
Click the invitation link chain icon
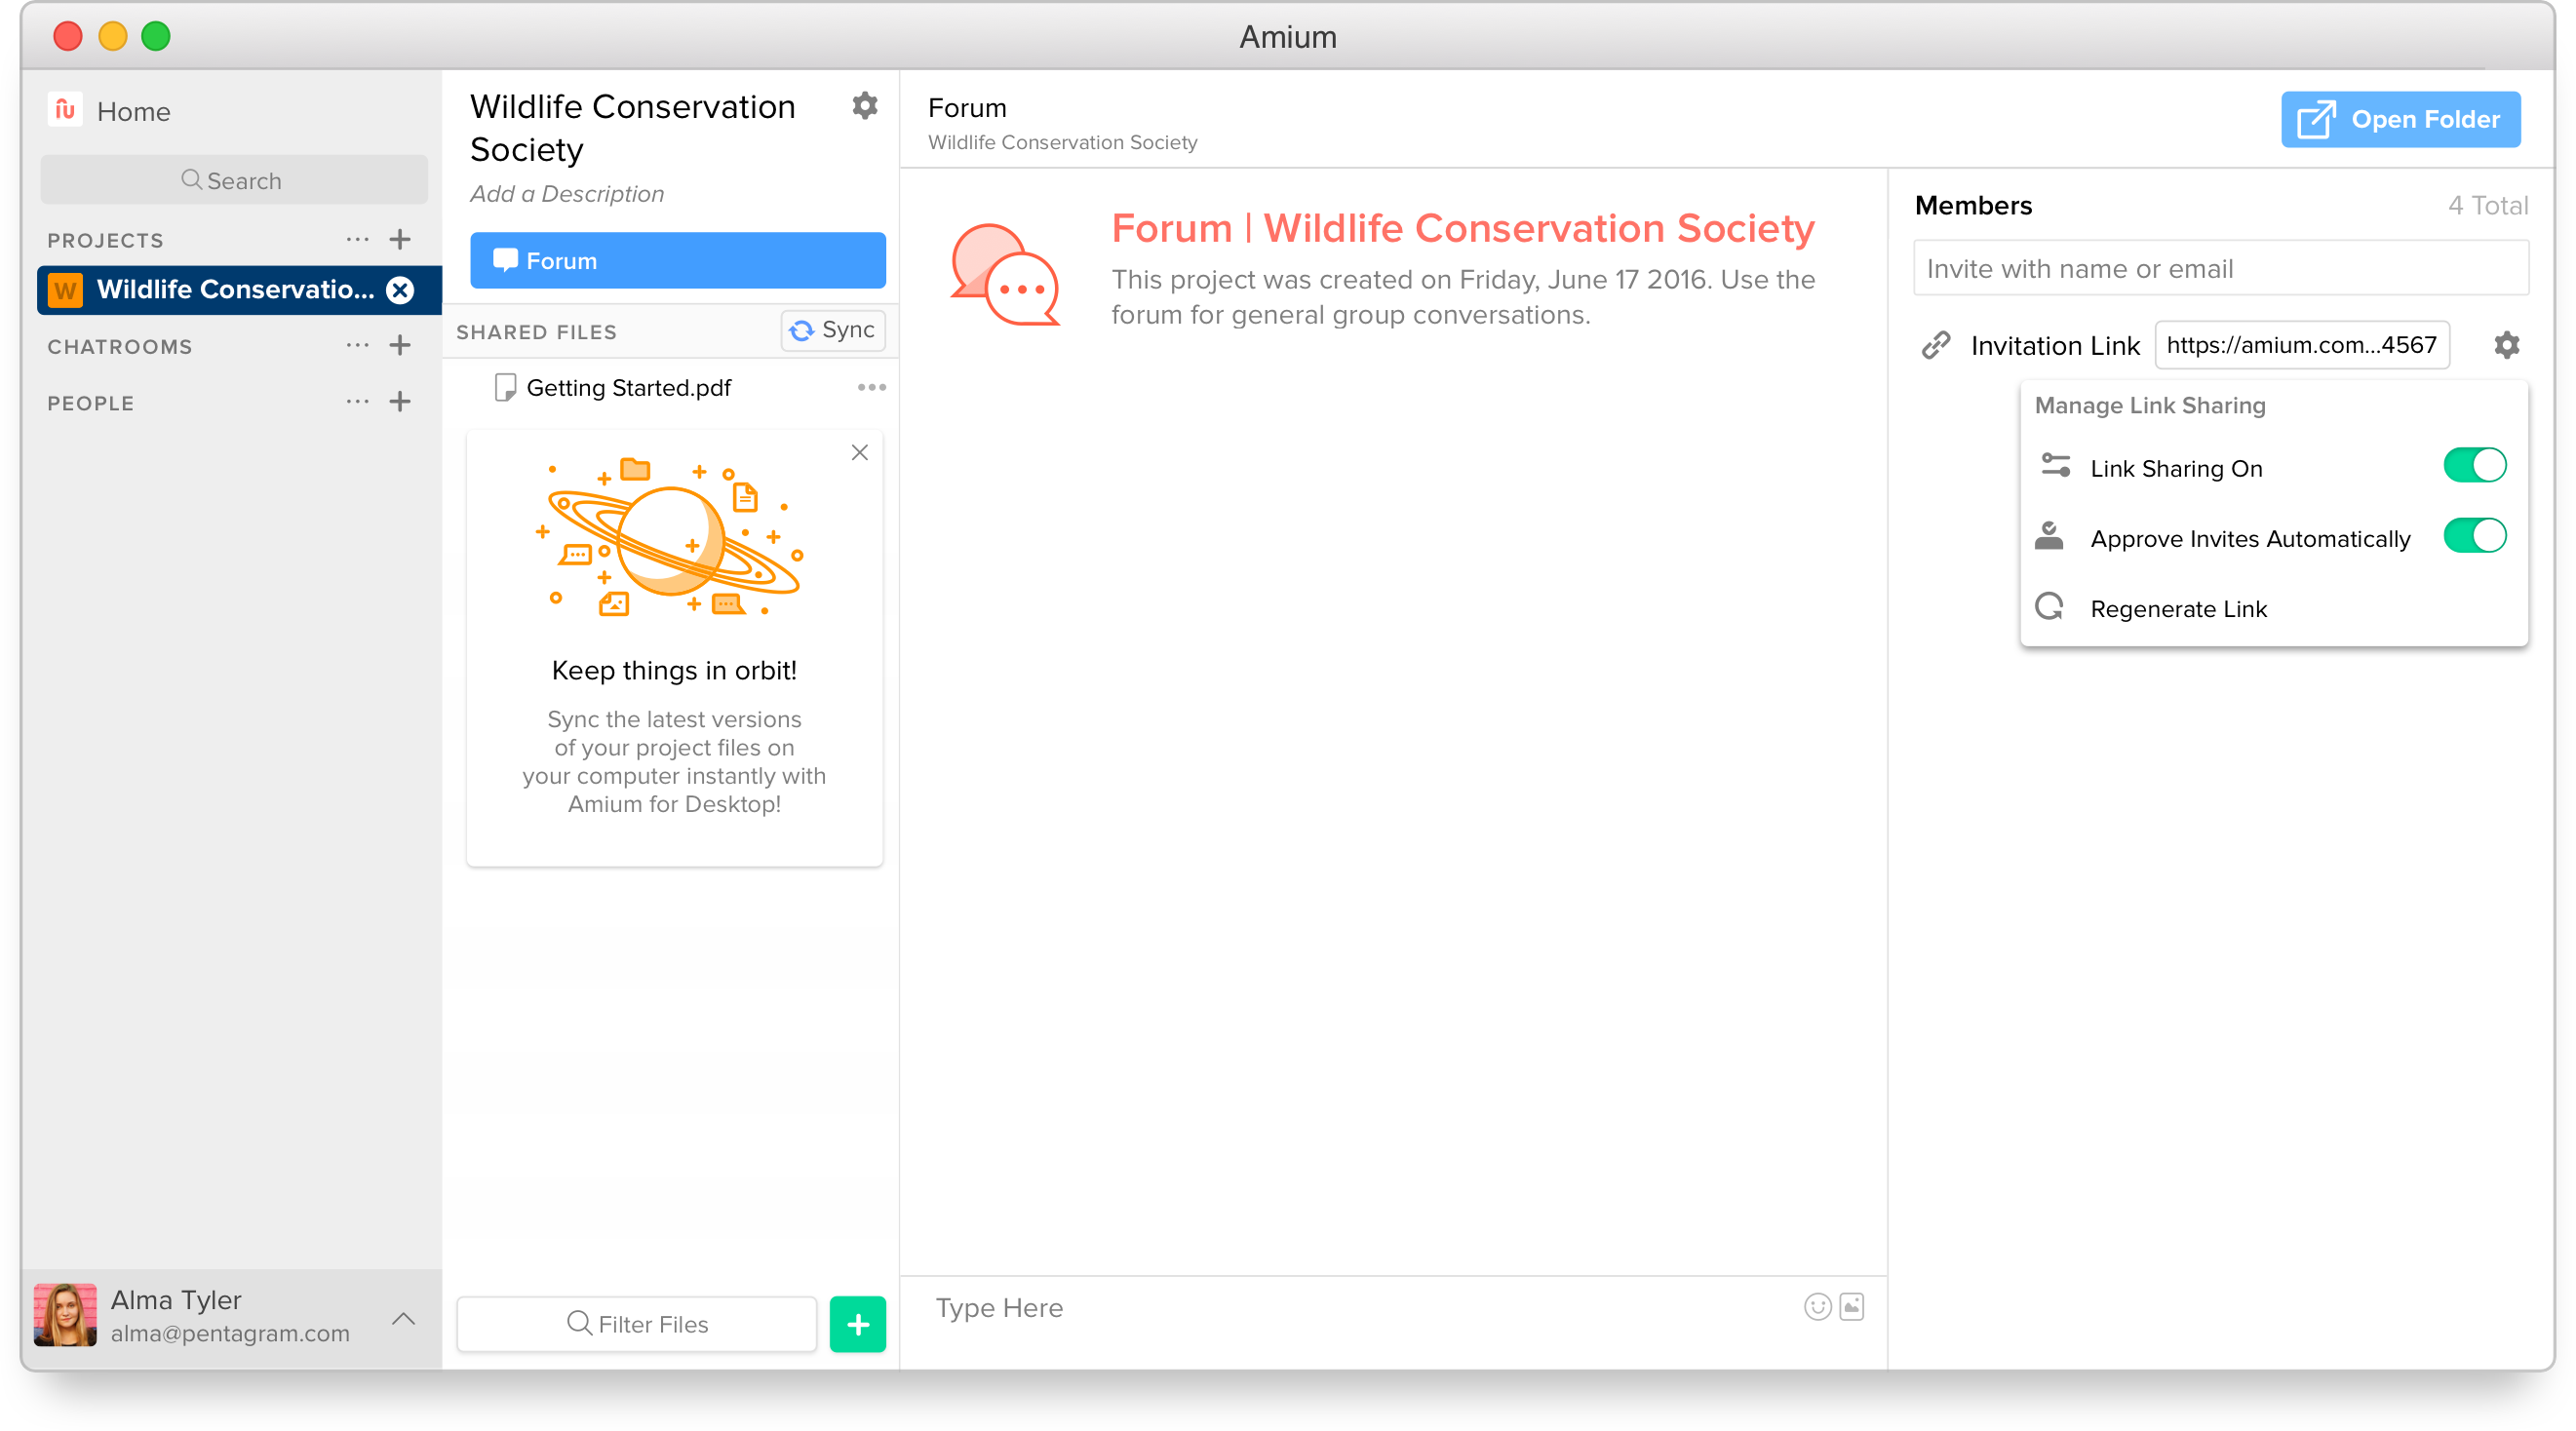pyautogui.click(x=1936, y=346)
